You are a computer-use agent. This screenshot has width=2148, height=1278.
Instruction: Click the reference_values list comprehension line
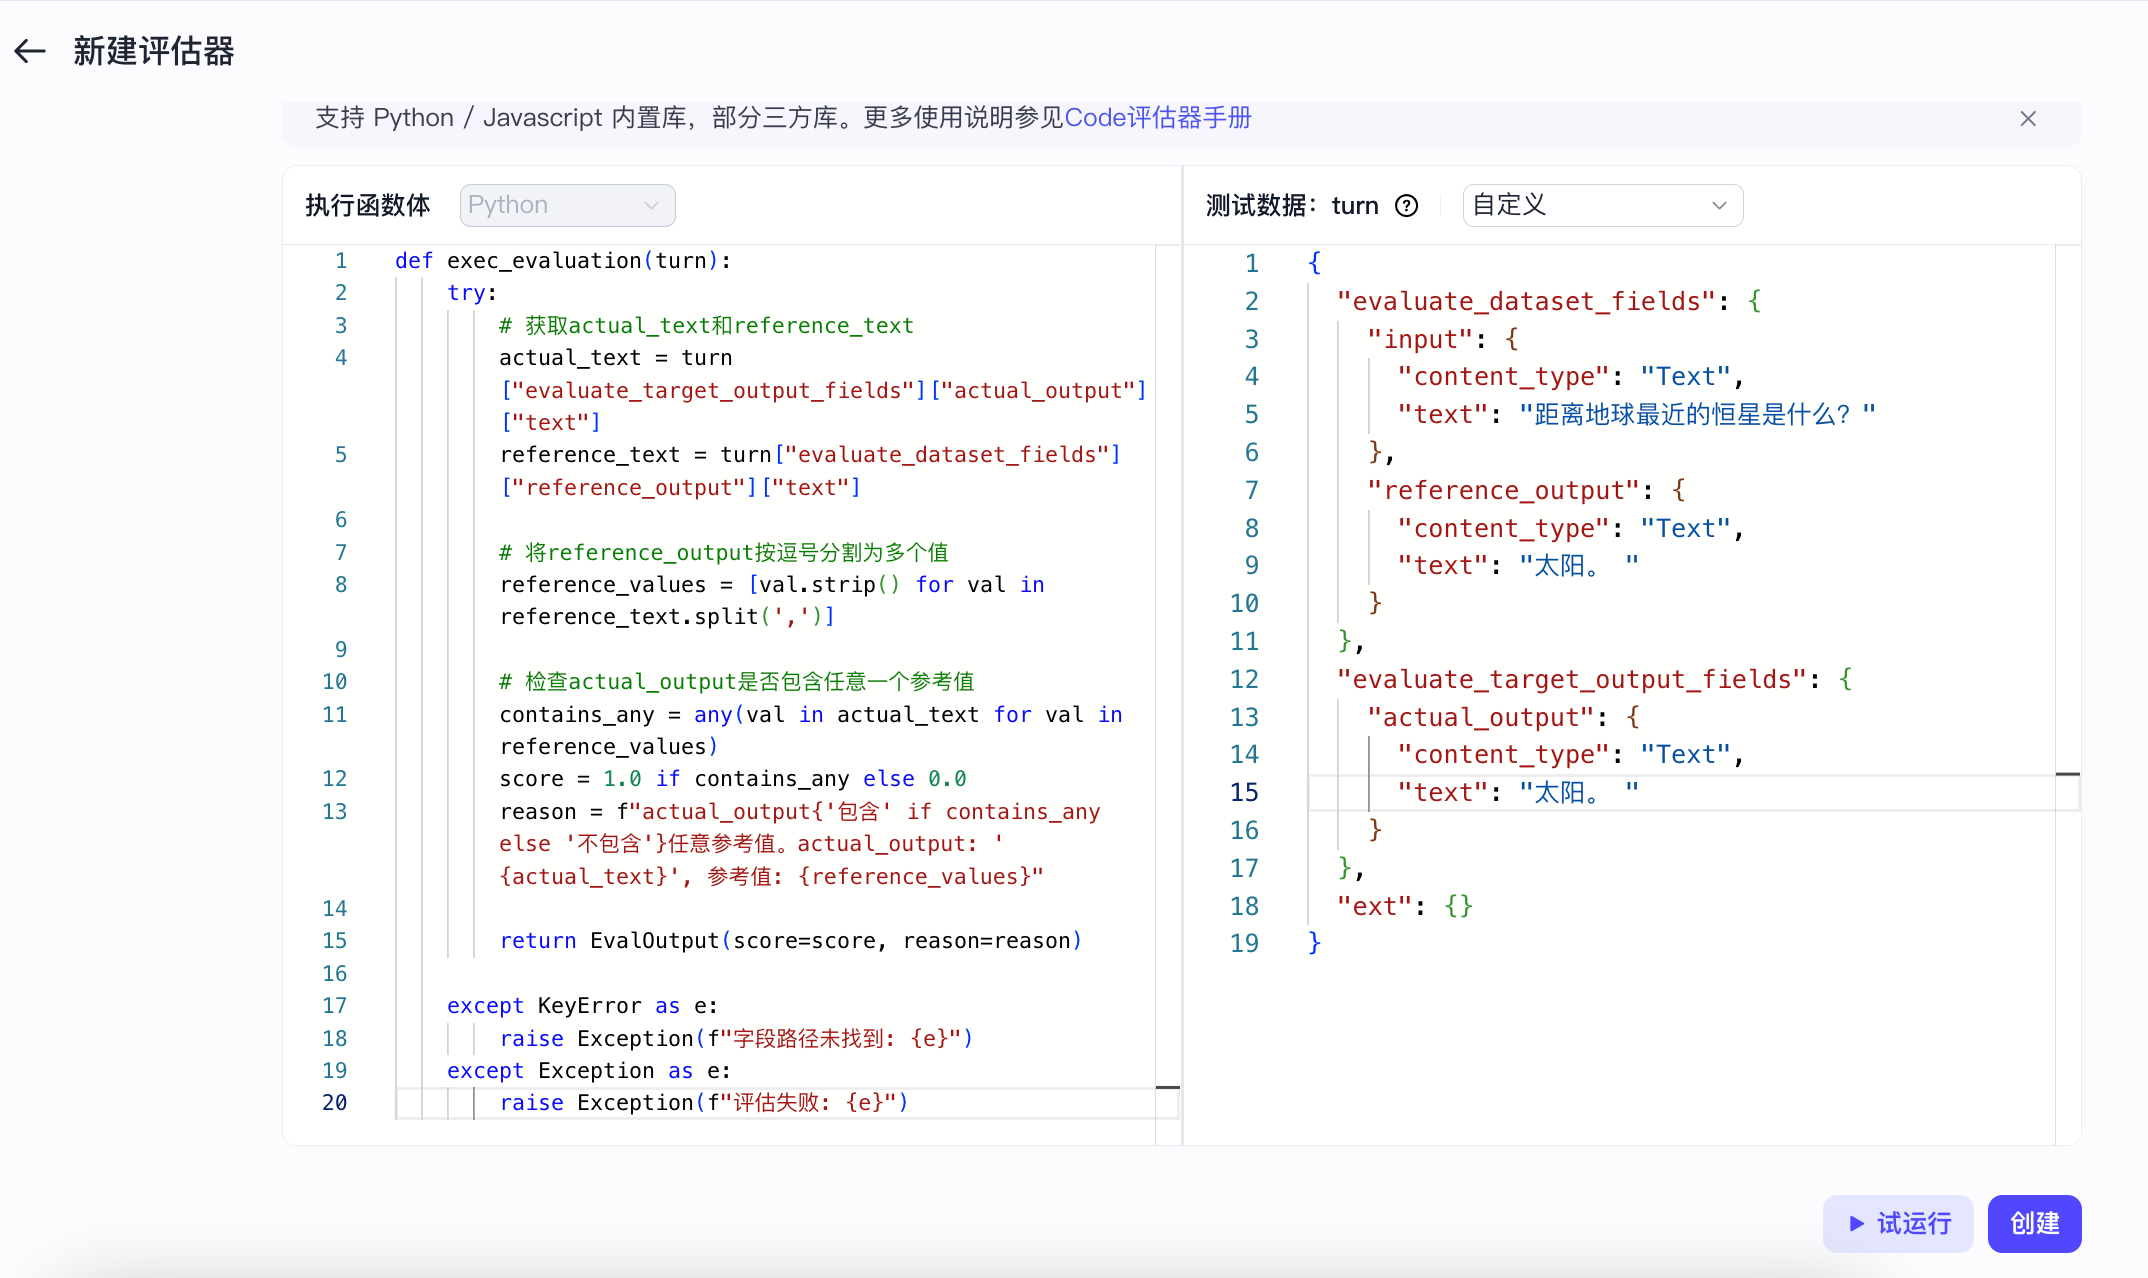(772, 585)
